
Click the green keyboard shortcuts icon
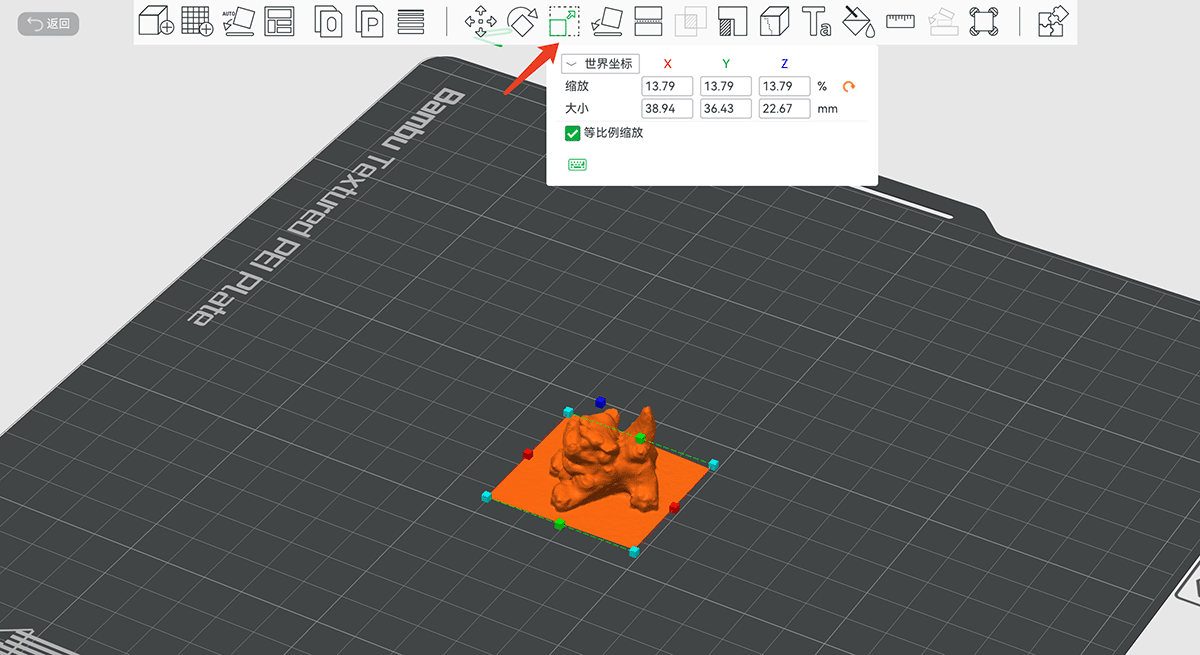(577, 164)
